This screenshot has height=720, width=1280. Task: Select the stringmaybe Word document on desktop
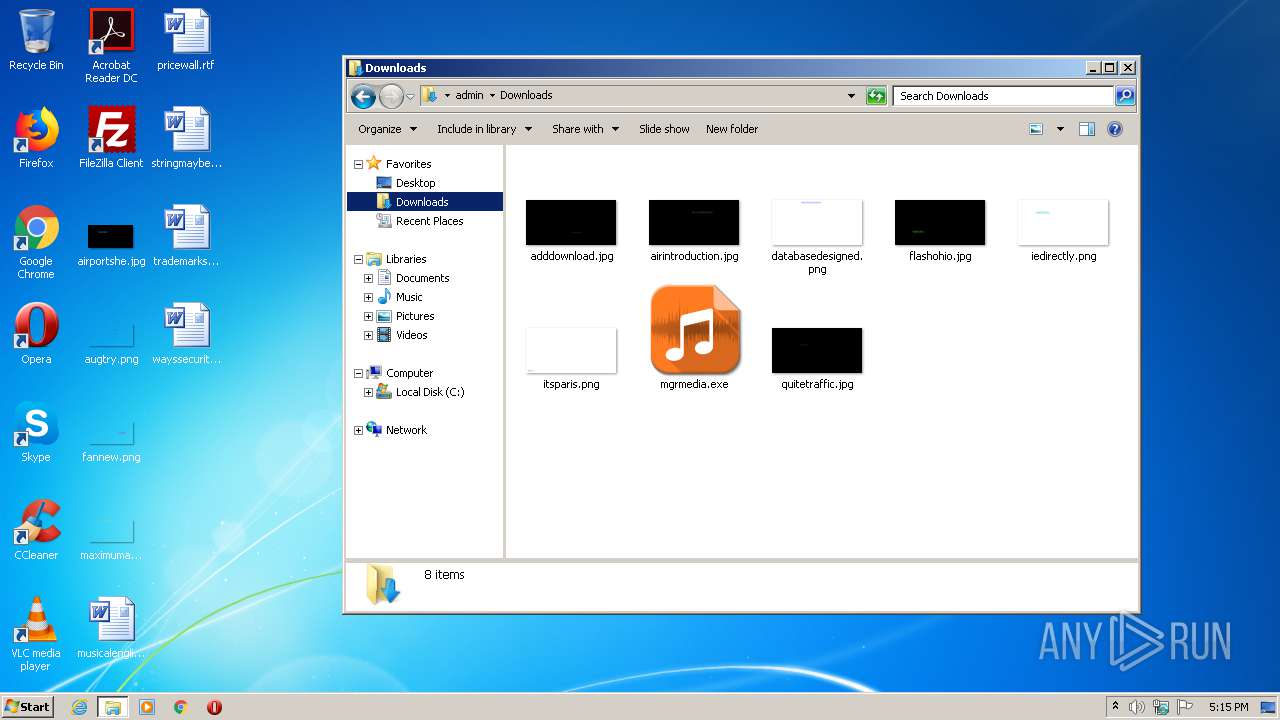click(x=186, y=138)
